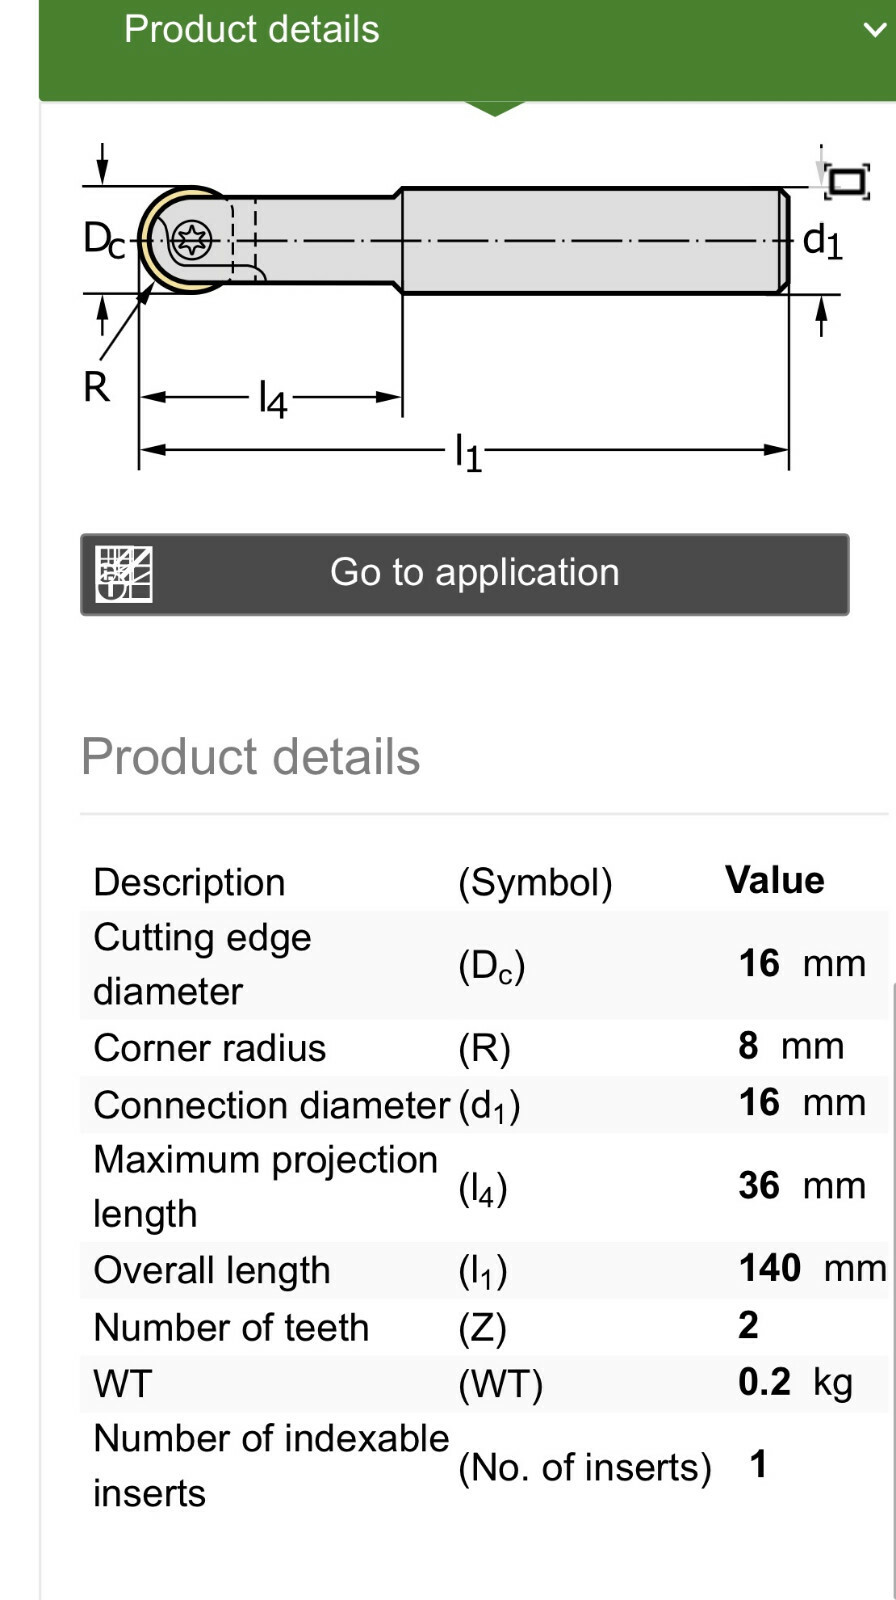
Task: Tap the grid icon on Go to application
Action: click(x=124, y=574)
